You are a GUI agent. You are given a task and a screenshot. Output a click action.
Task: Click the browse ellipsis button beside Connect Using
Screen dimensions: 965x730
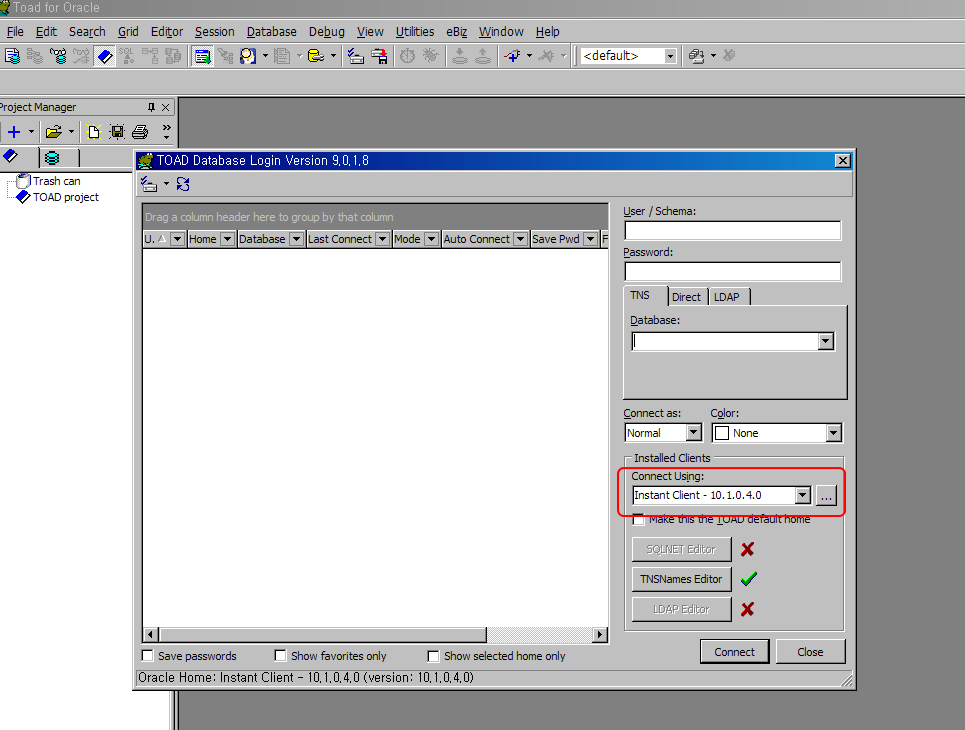(x=826, y=495)
